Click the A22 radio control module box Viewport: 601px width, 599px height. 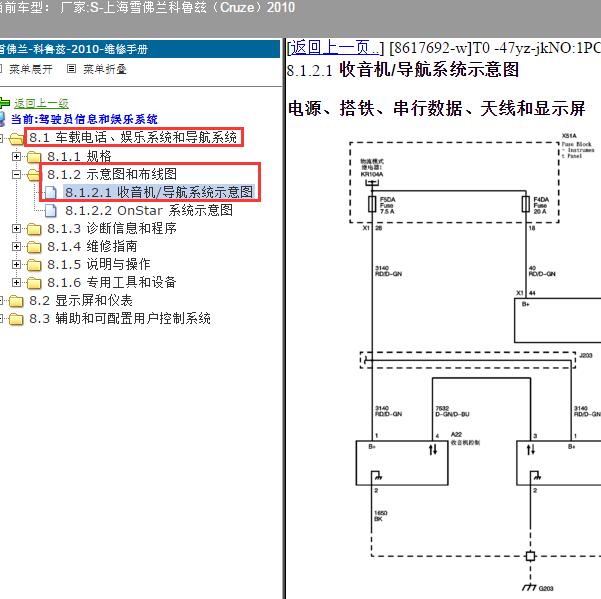[x=402, y=463]
